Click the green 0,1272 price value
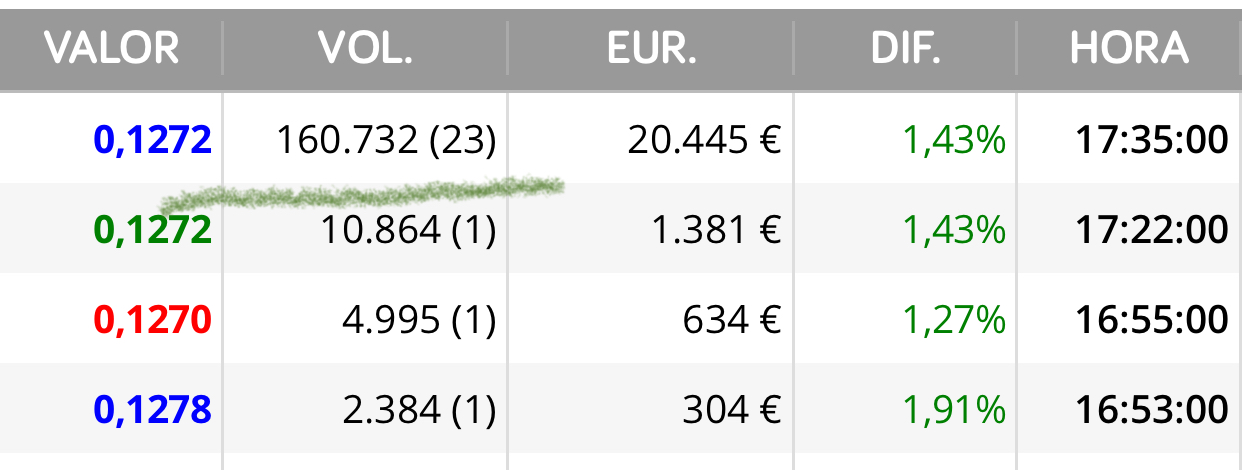The width and height of the screenshot is (1242, 470). (153, 230)
